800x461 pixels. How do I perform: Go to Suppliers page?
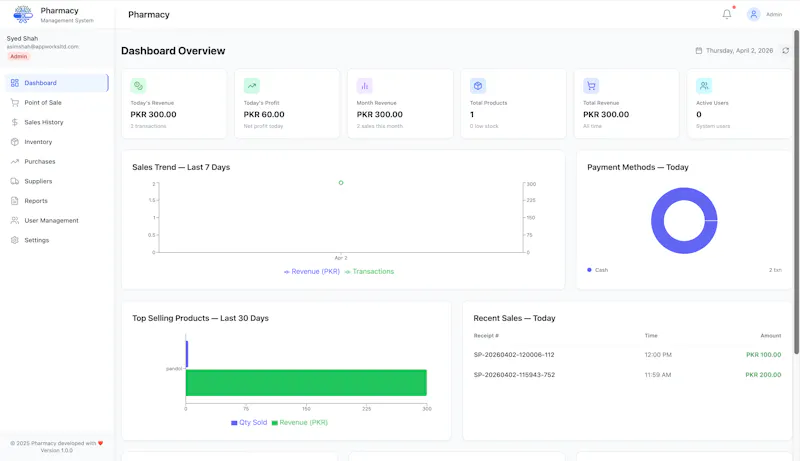click(x=57, y=181)
